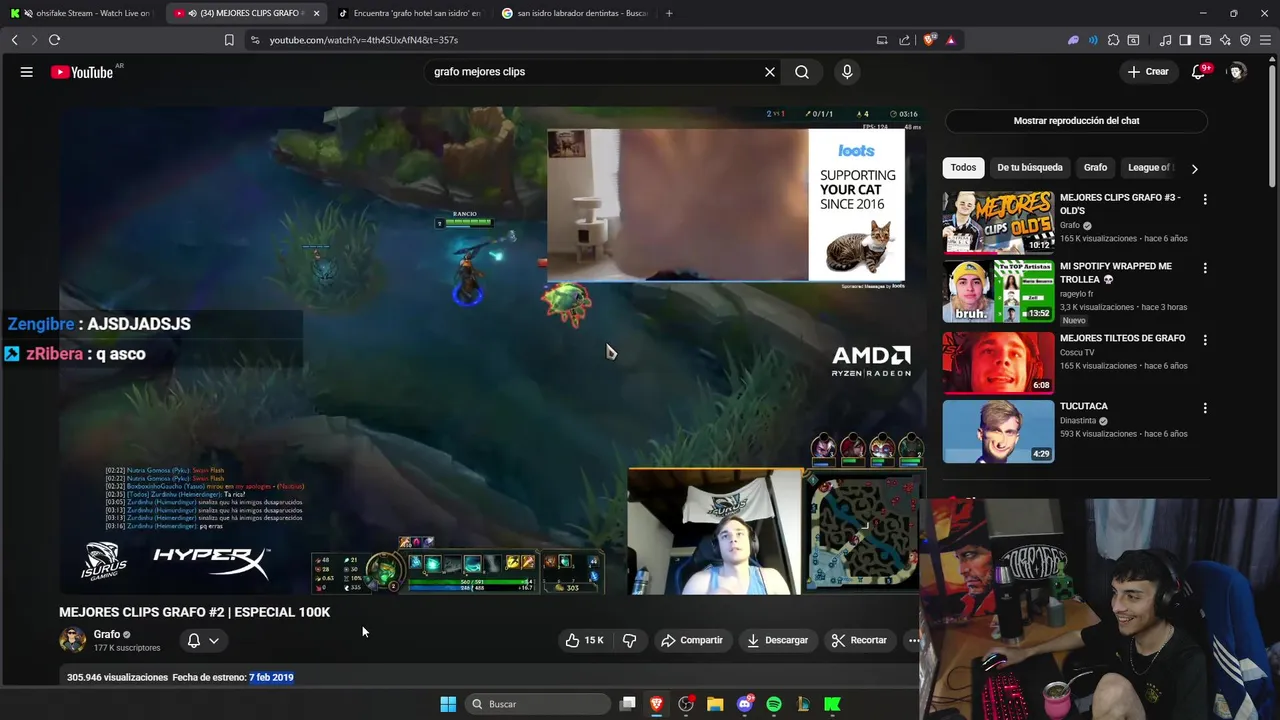Start voice search with microphone icon
Screen dimensions: 1280x720
click(847, 72)
